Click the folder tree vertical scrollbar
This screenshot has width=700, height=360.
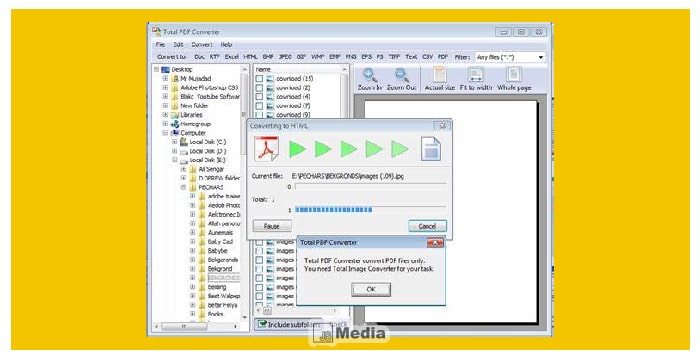[245, 193]
